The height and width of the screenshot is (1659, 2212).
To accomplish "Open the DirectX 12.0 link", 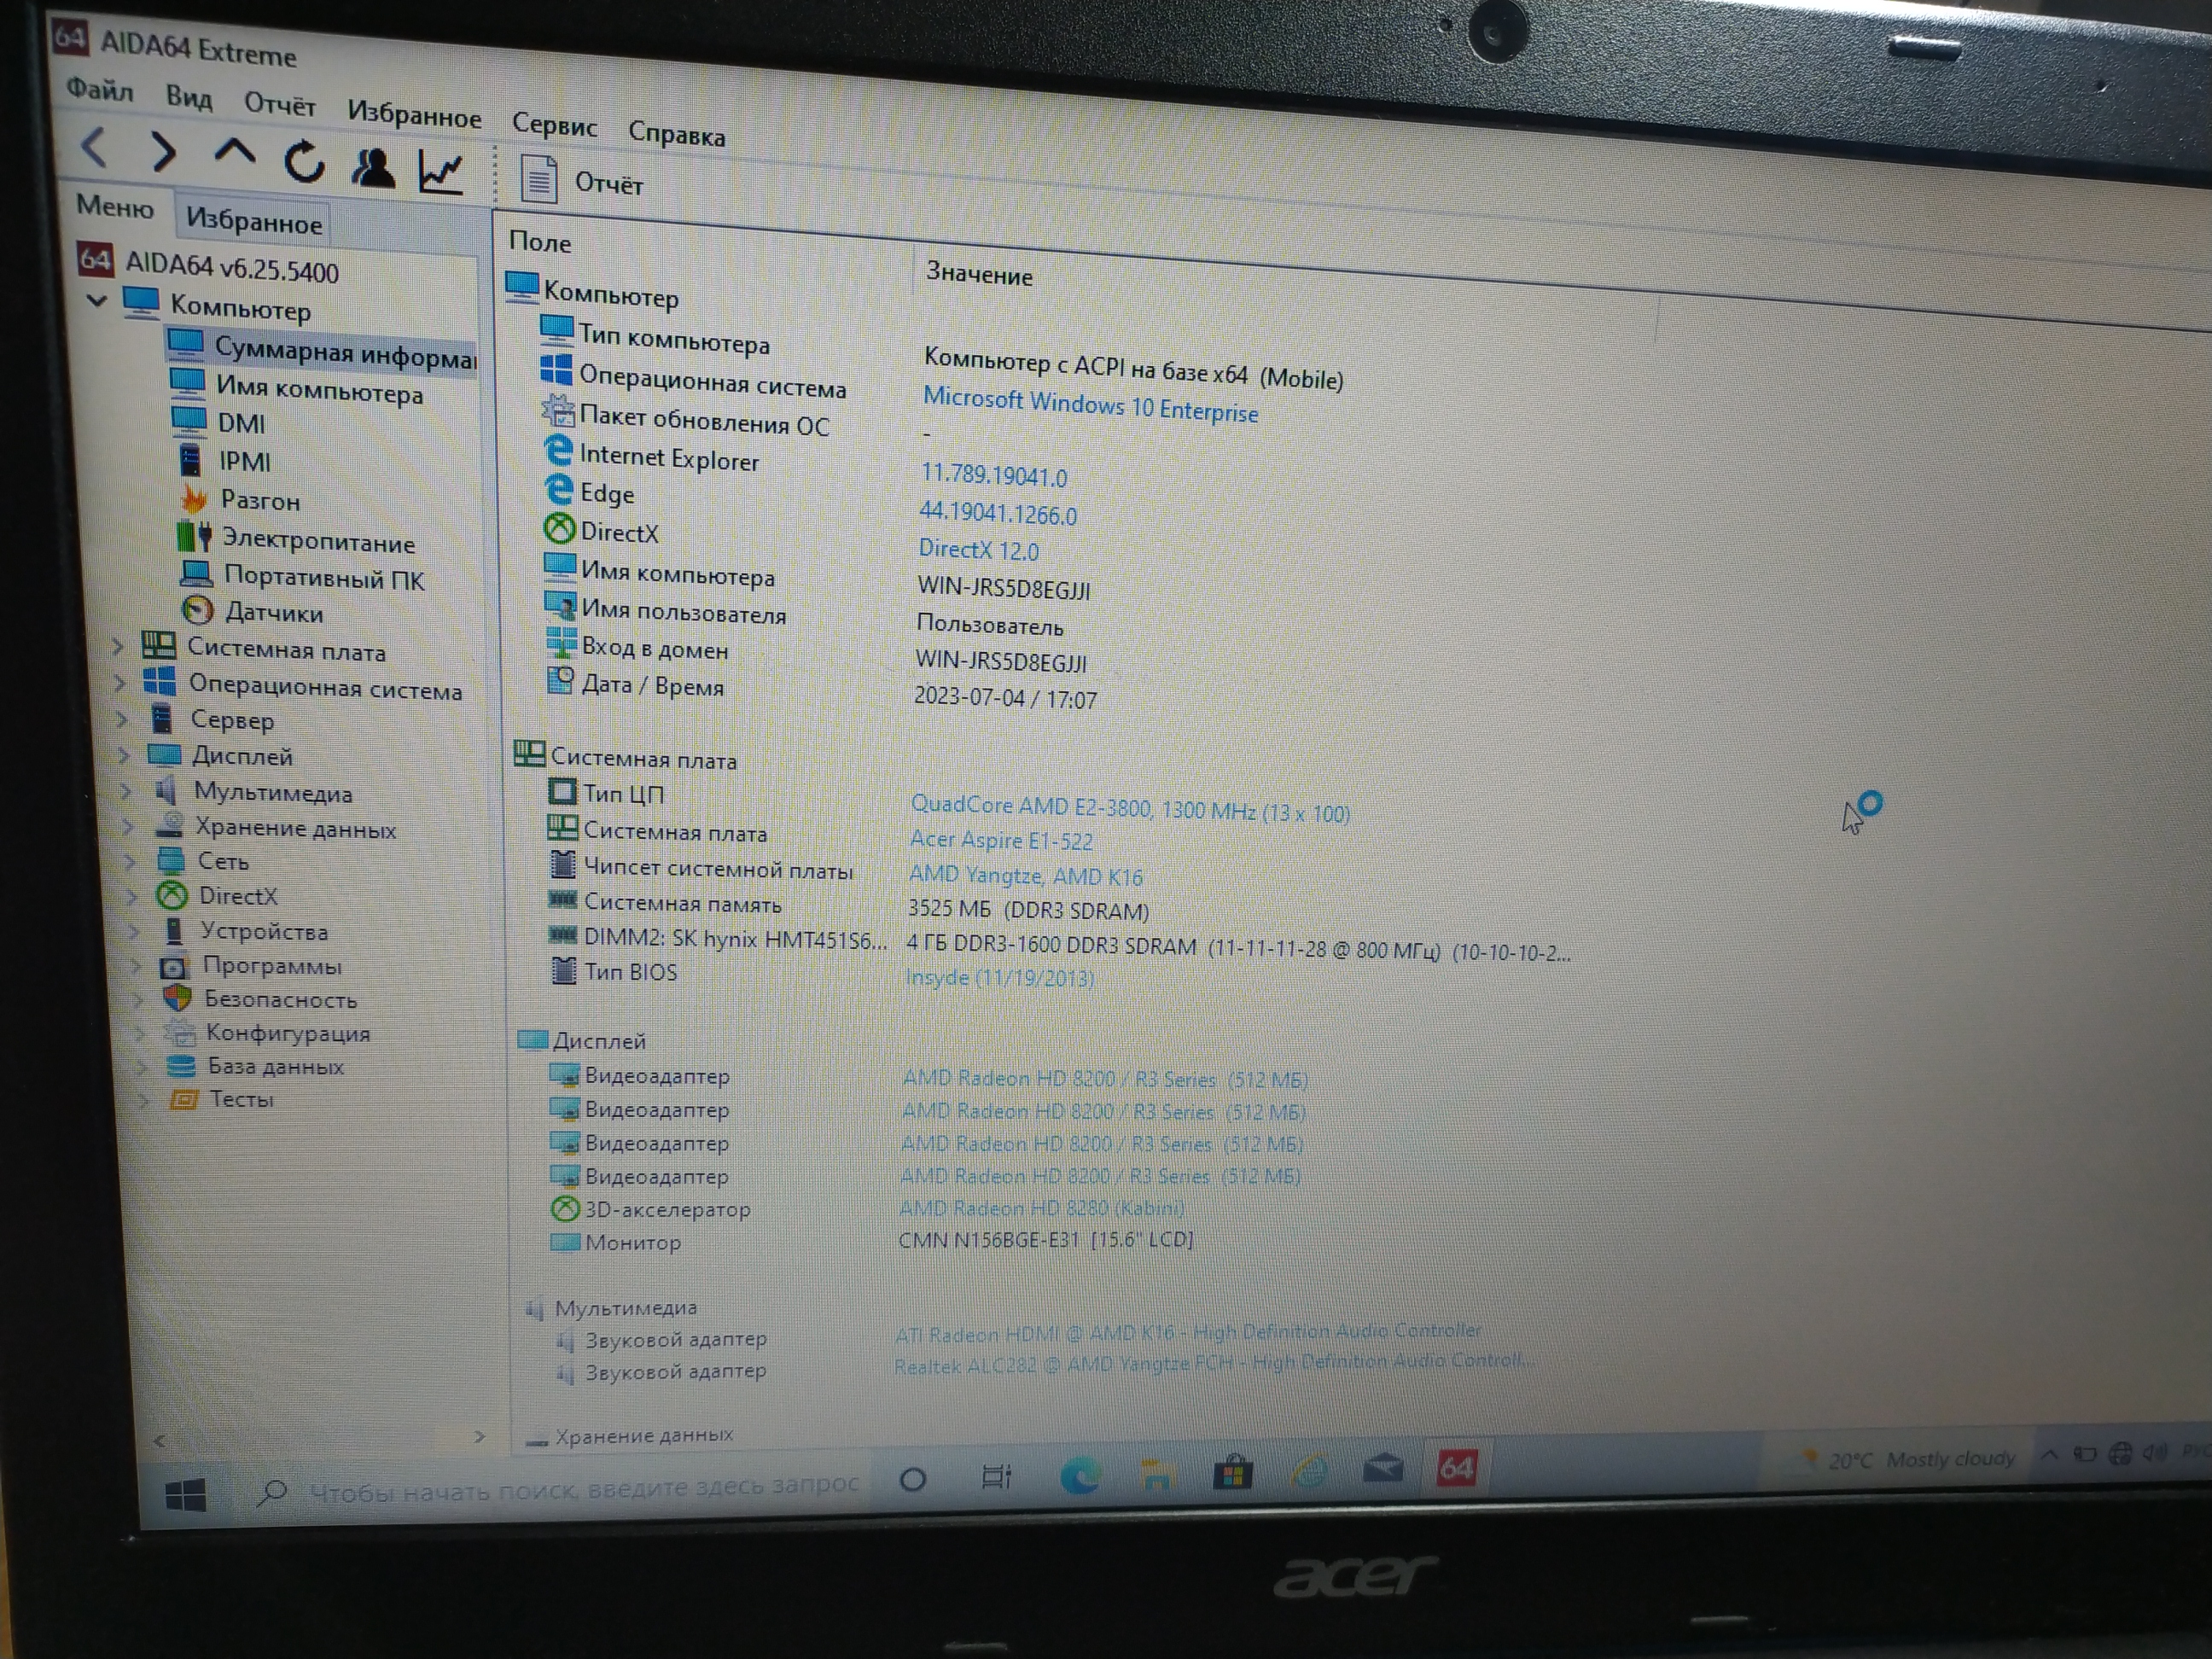I will point(978,549).
